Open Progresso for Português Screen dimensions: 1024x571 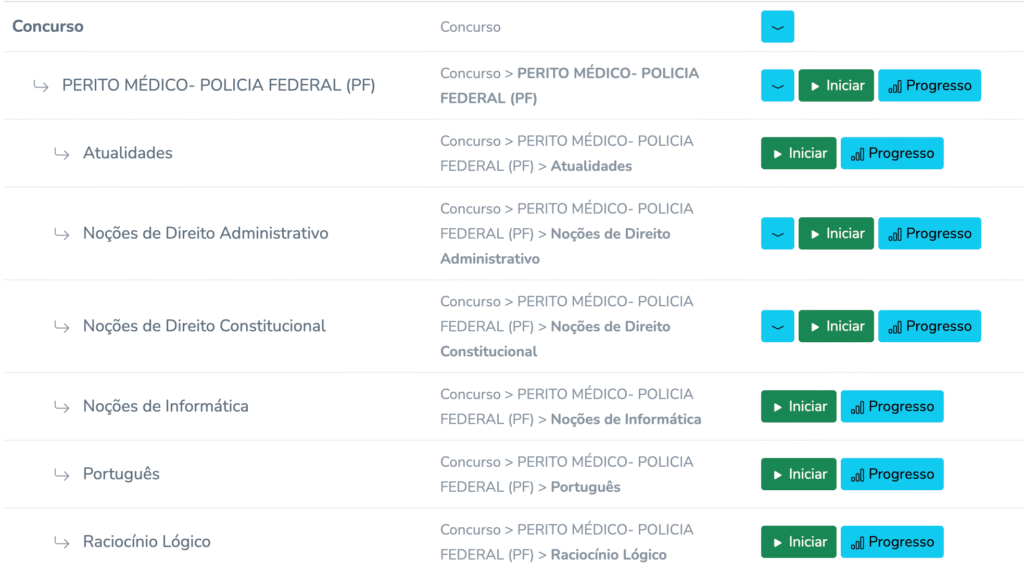(892, 474)
